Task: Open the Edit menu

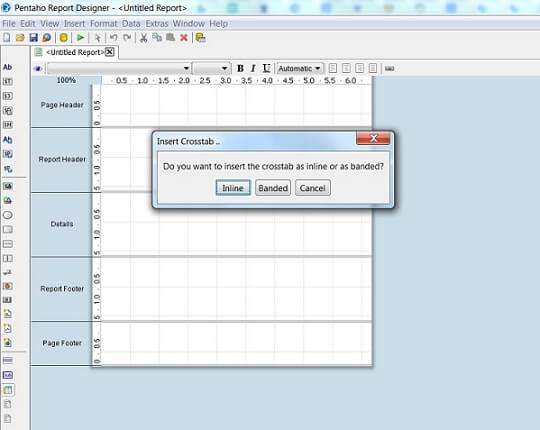Action: [28, 23]
